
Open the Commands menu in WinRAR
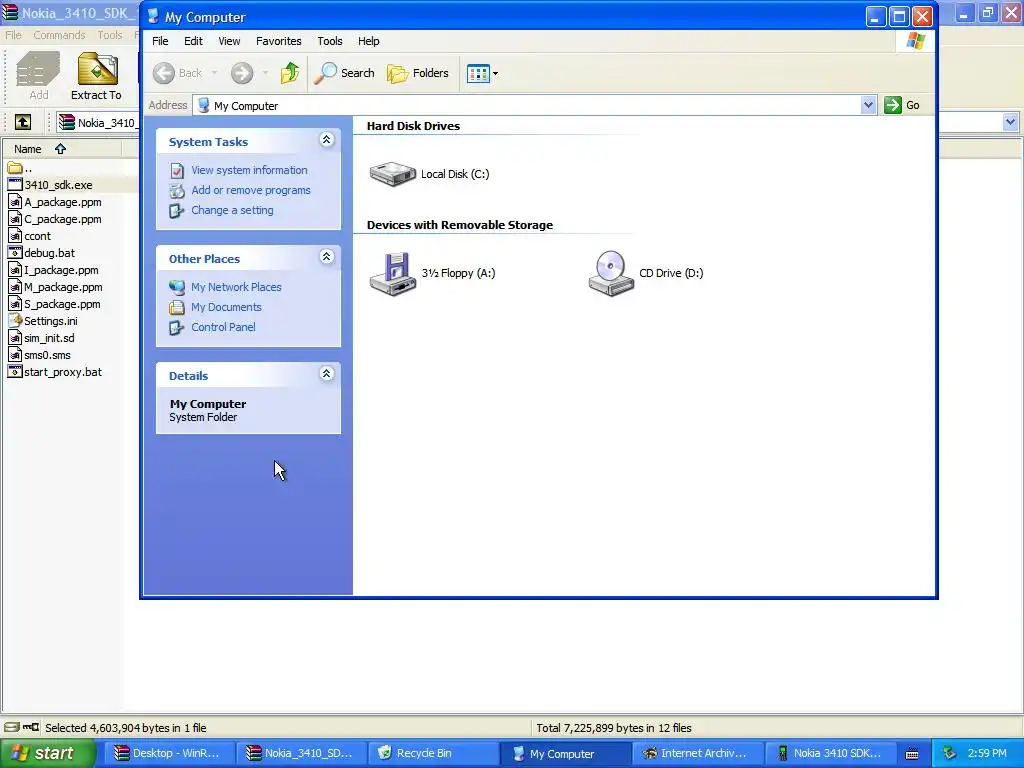(x=59, y=35)
